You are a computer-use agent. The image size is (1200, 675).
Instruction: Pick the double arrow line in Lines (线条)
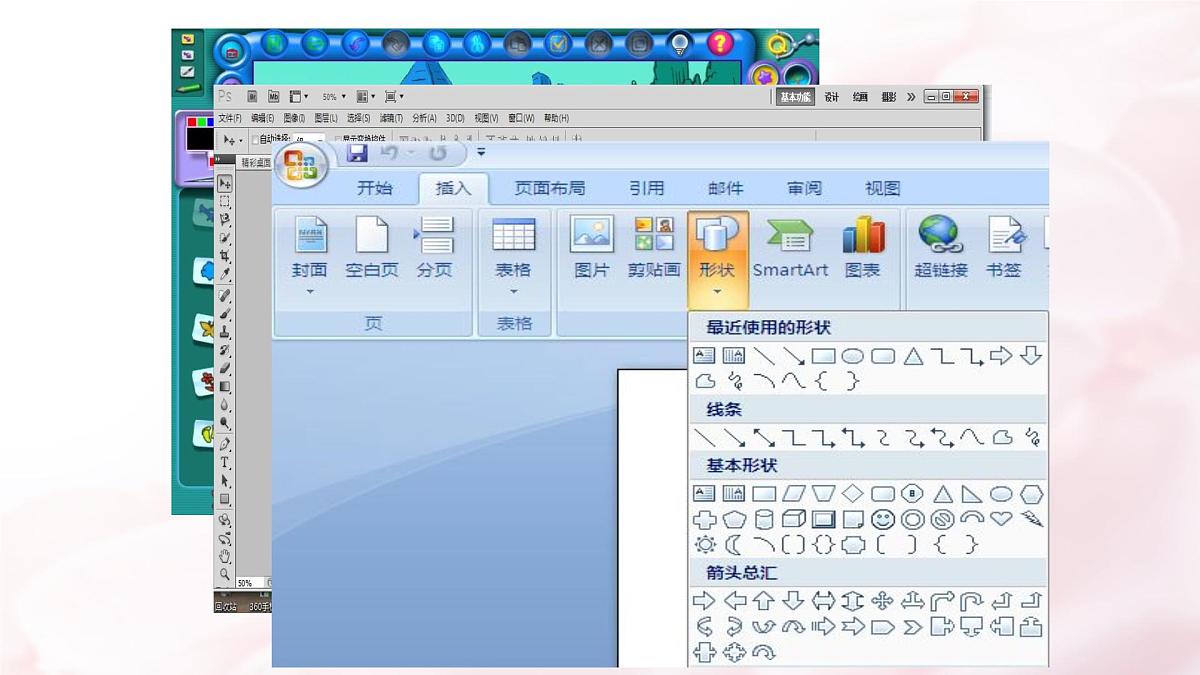click(764, 437)
